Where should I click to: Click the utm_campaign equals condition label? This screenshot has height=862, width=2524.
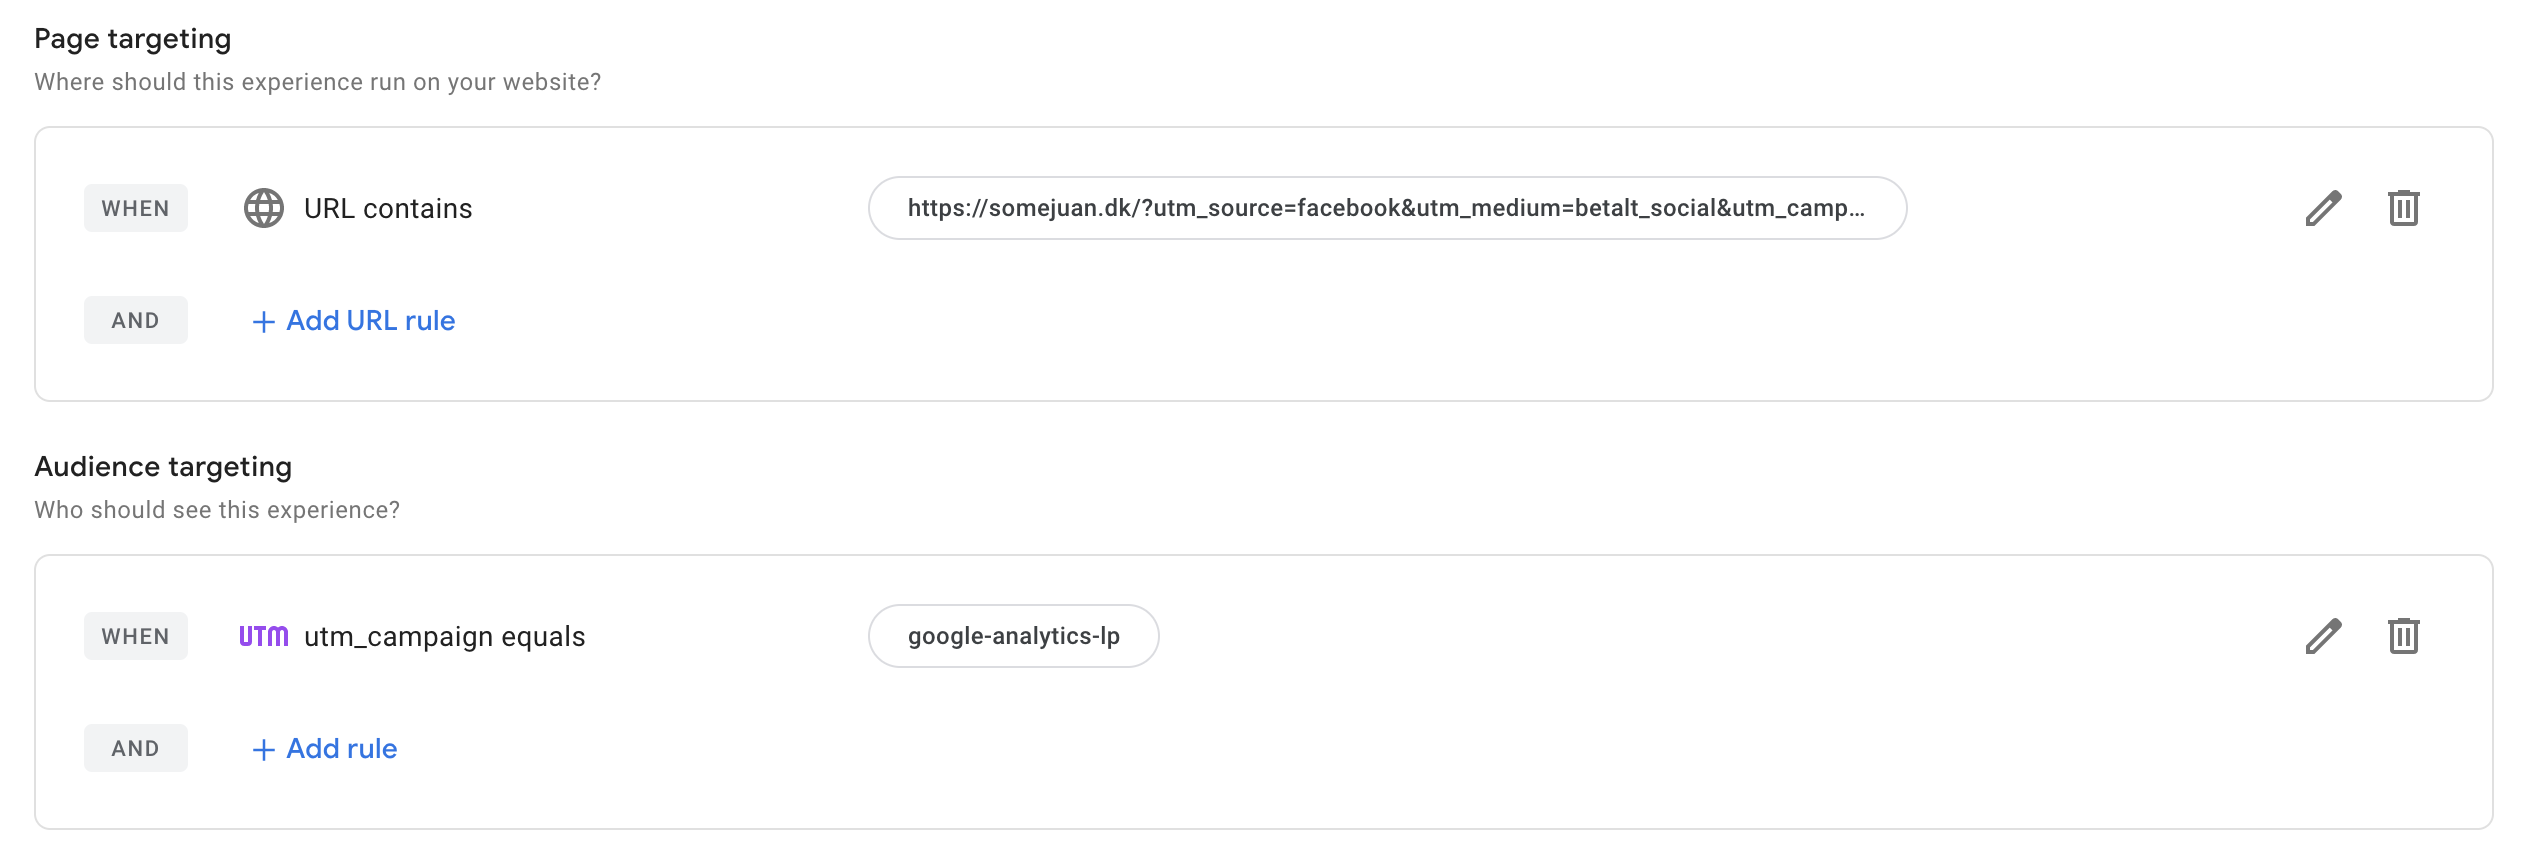(444, 636)
